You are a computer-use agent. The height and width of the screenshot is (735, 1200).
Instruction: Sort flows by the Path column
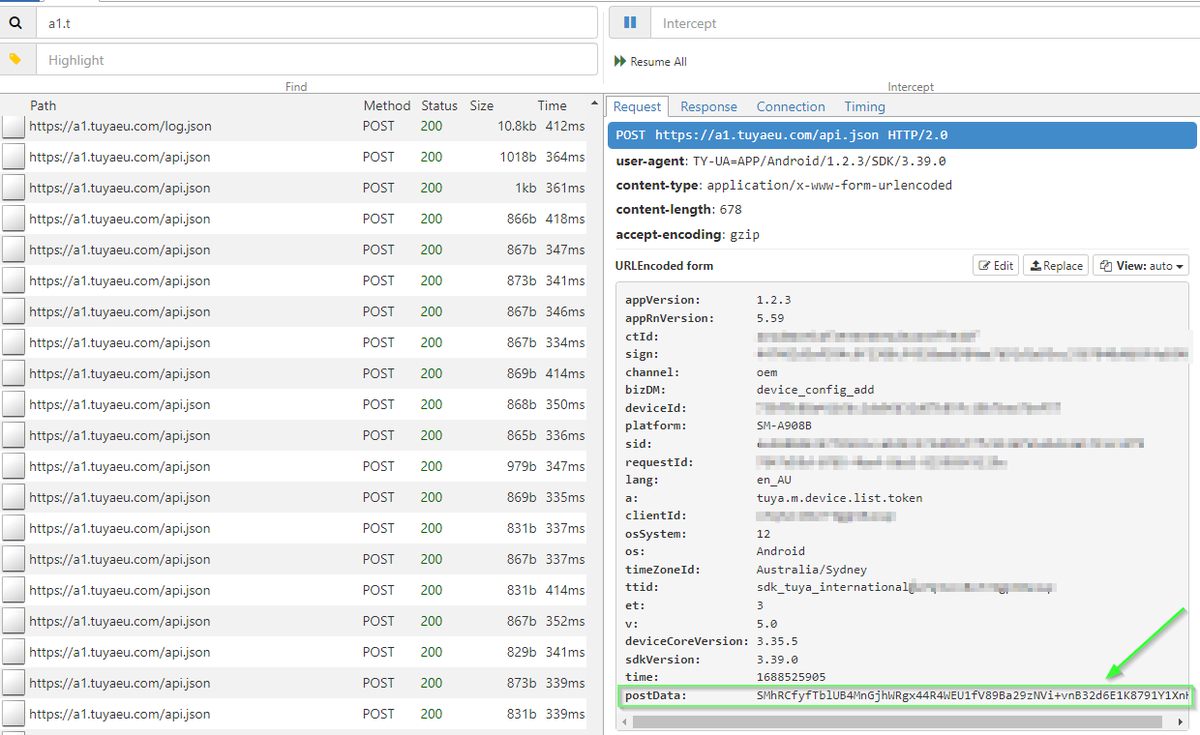(x=43, y=105)
